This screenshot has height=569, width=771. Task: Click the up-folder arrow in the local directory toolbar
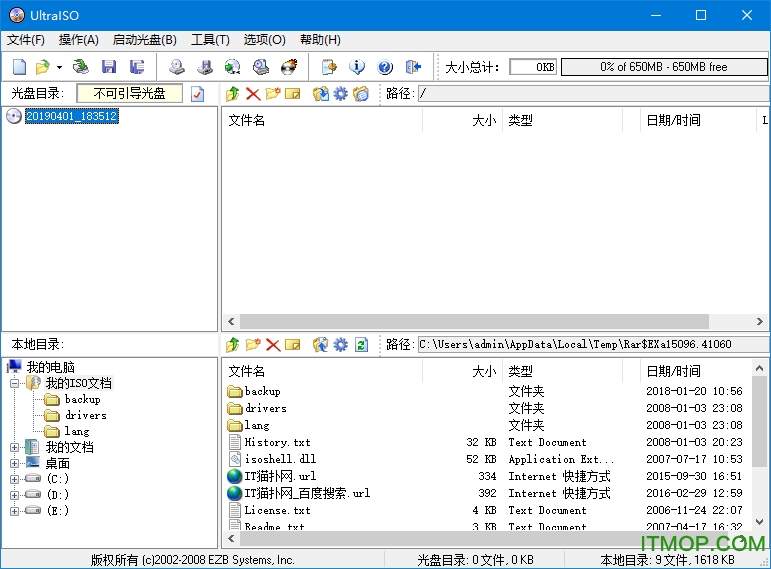tap(232, 344)
